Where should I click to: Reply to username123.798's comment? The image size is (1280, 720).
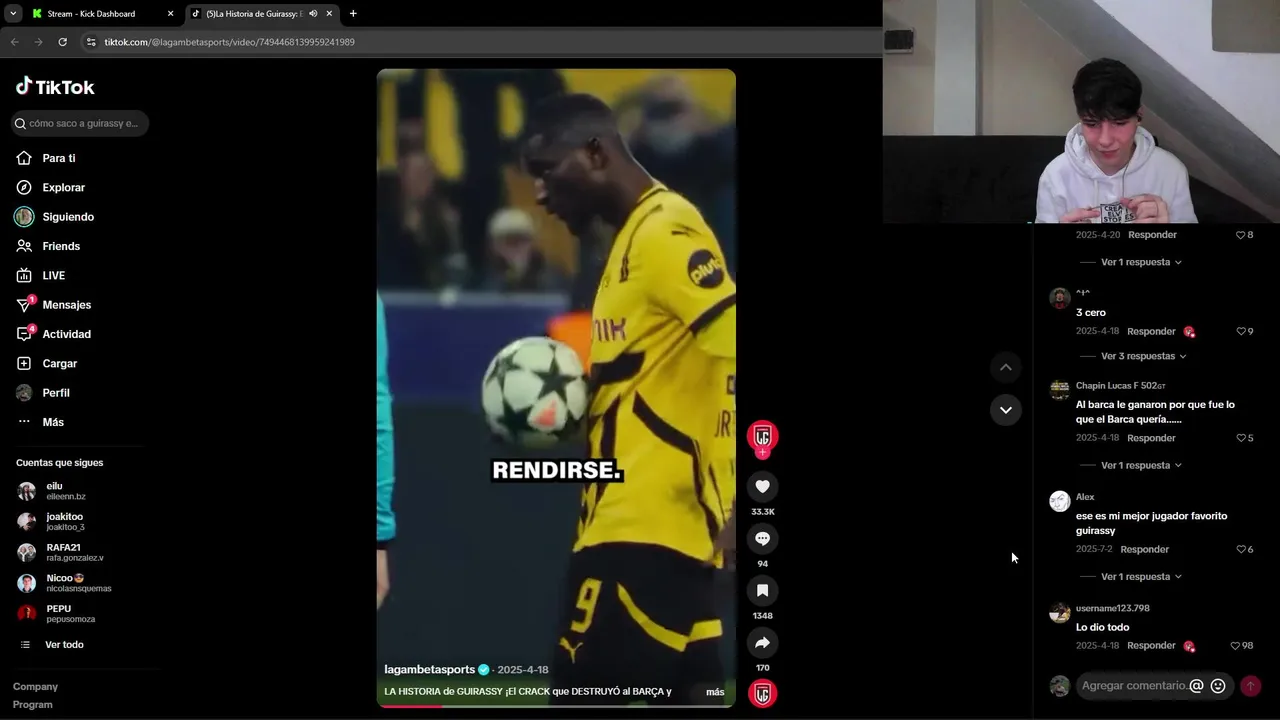pyautogui.click(x=1151, y=646)
